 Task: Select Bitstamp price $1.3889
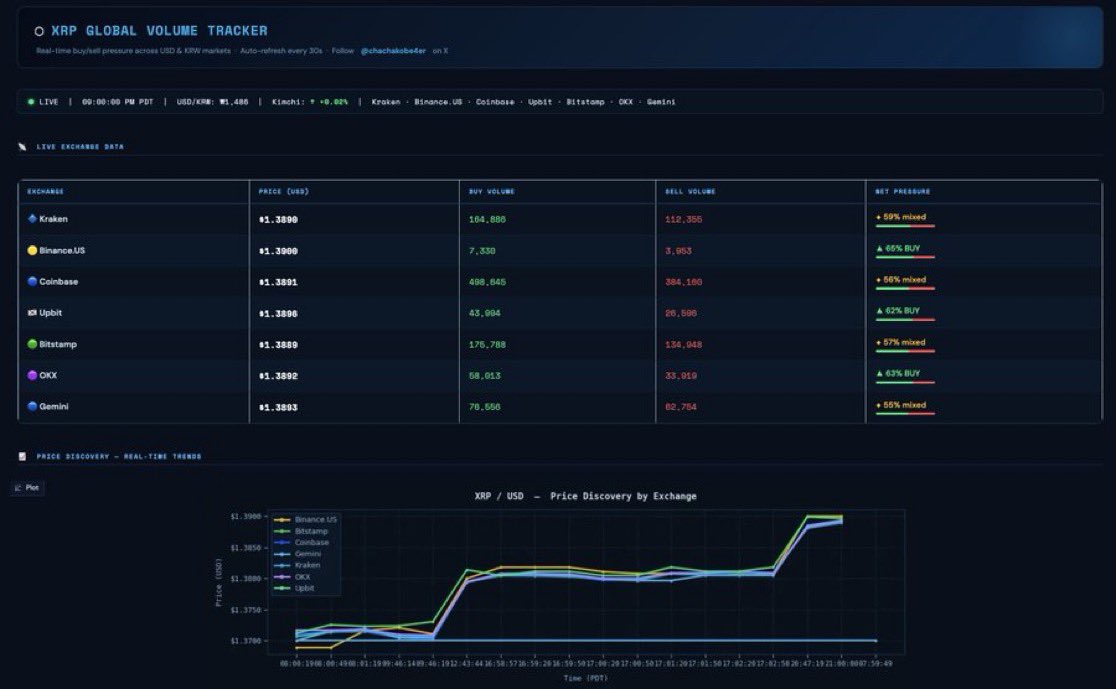coord(278,345)
